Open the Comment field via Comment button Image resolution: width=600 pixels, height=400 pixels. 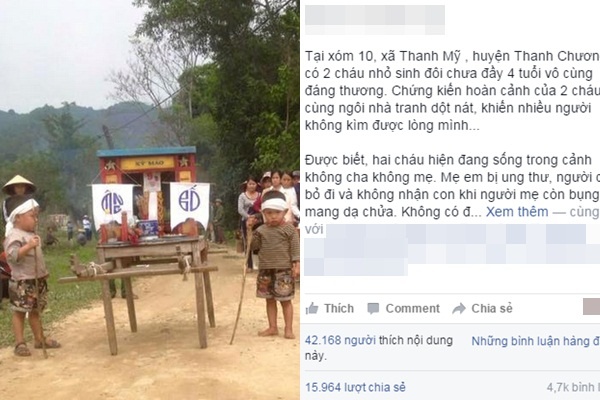[x=403, y=309]
